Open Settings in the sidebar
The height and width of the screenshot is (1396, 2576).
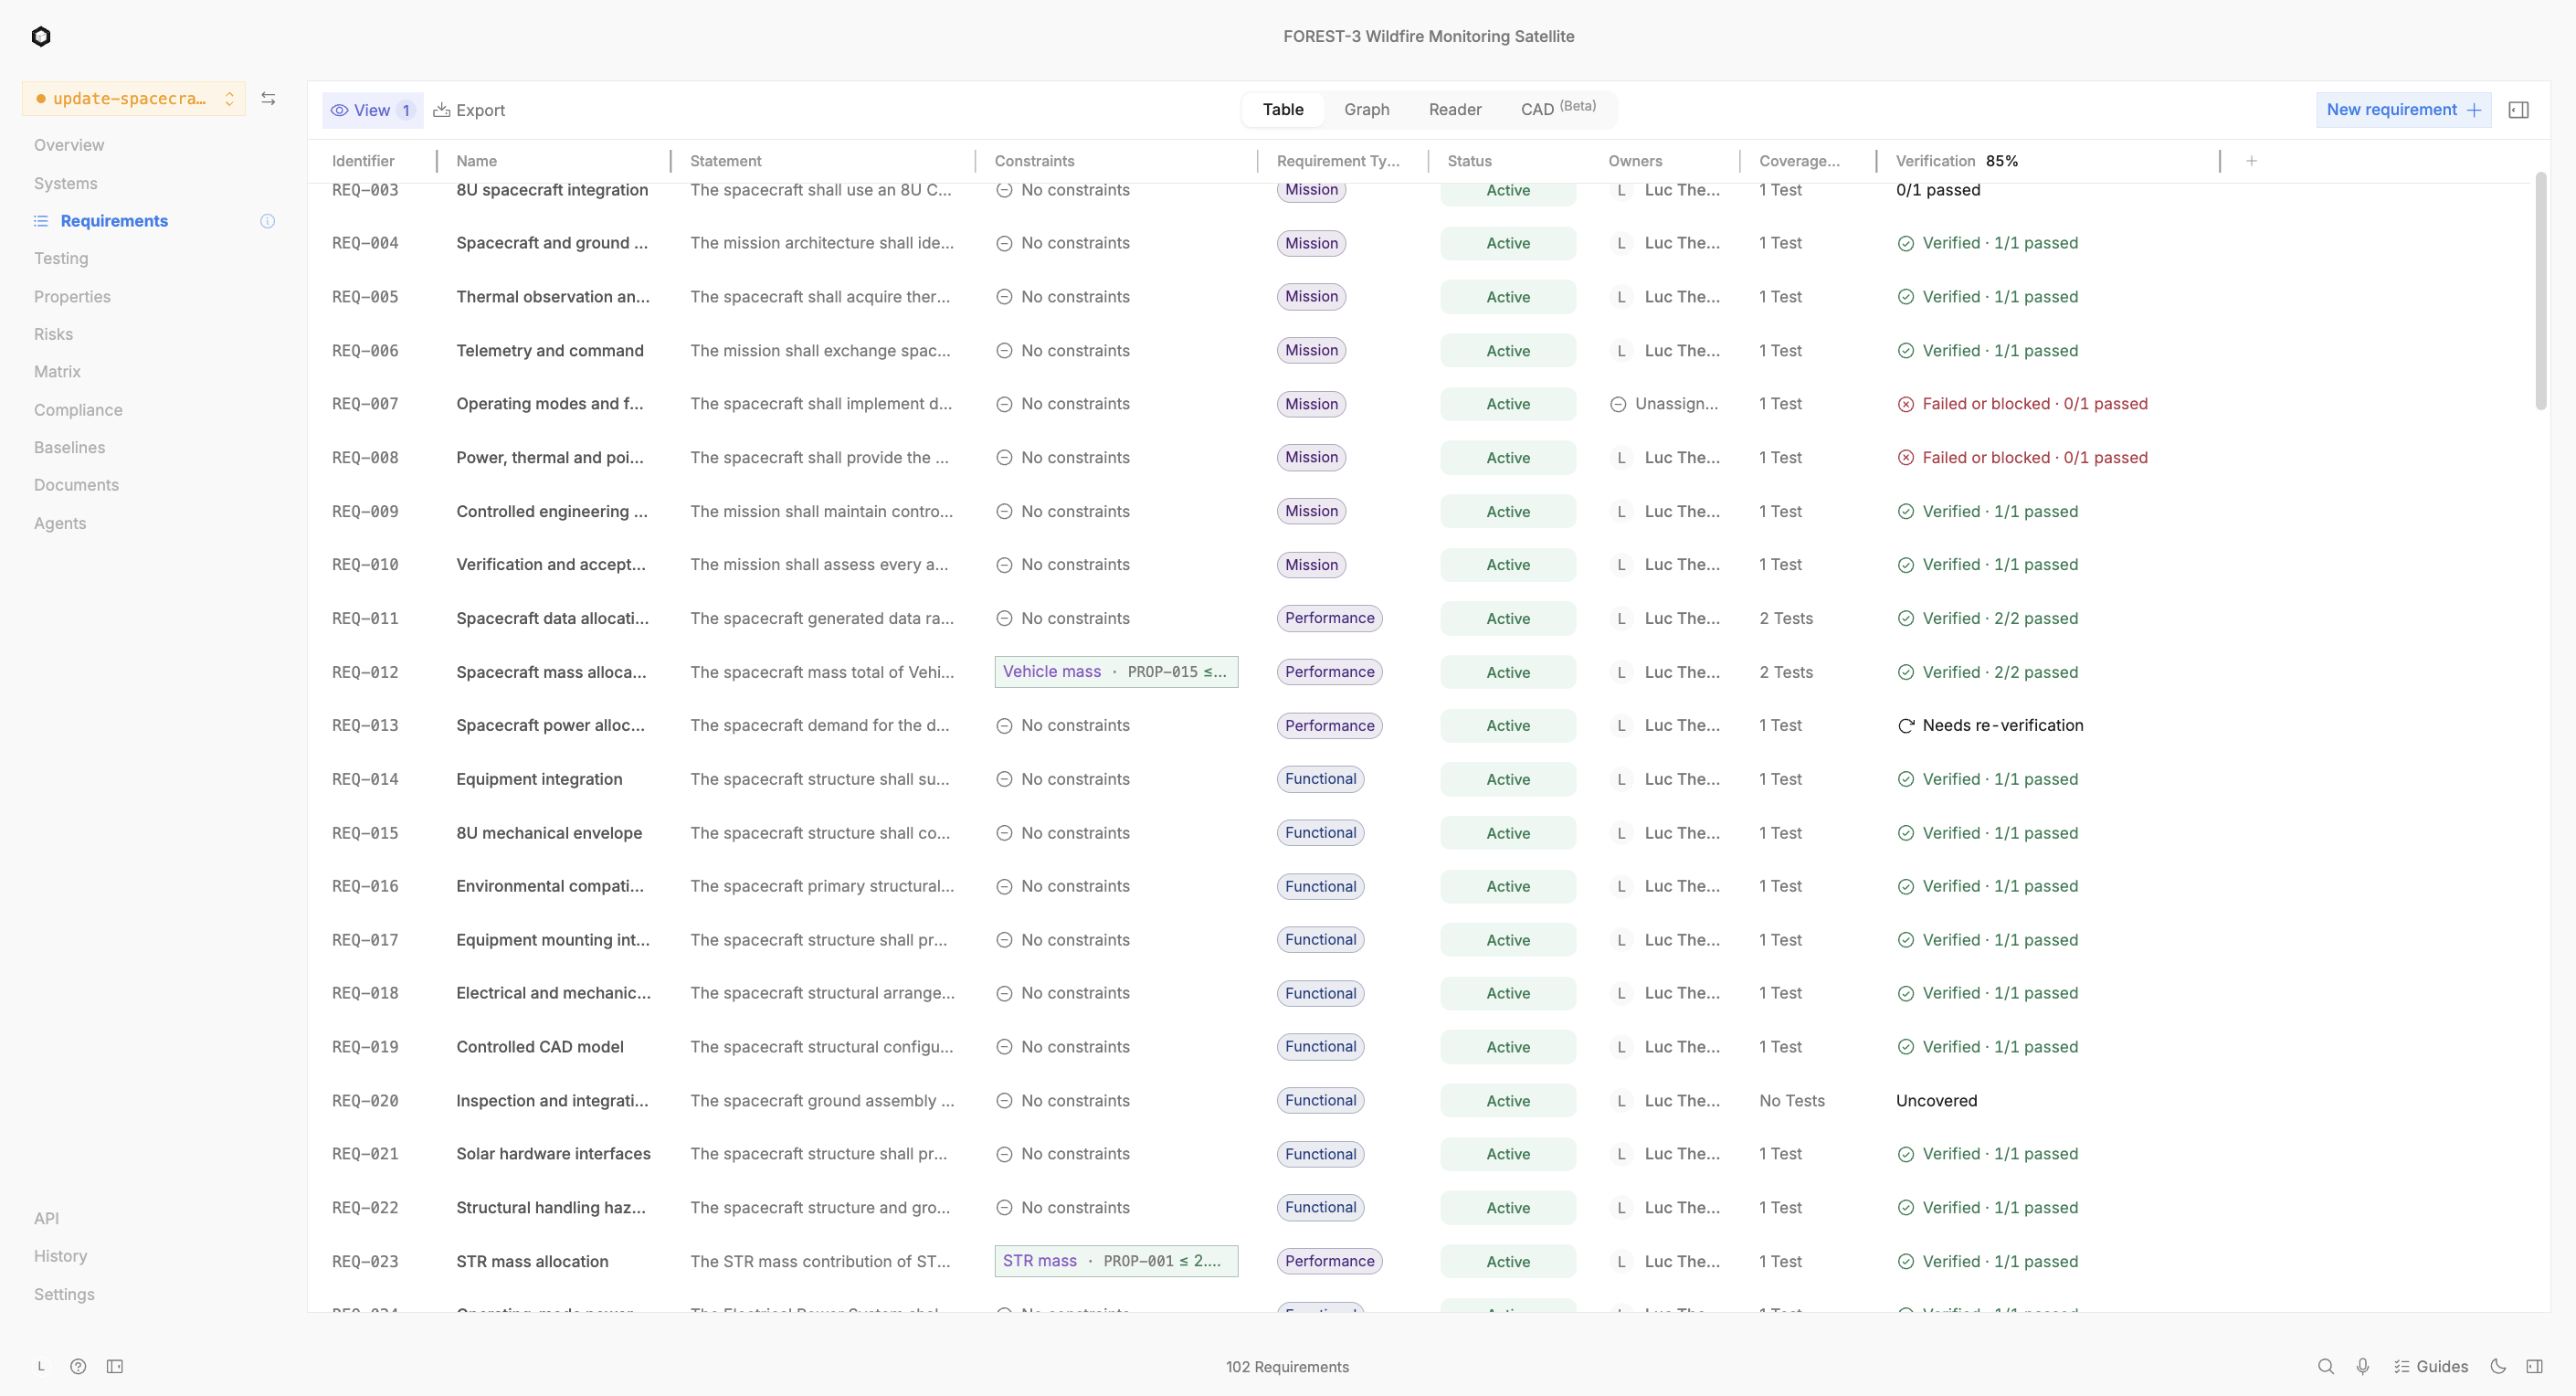[x=64, y=1294]
